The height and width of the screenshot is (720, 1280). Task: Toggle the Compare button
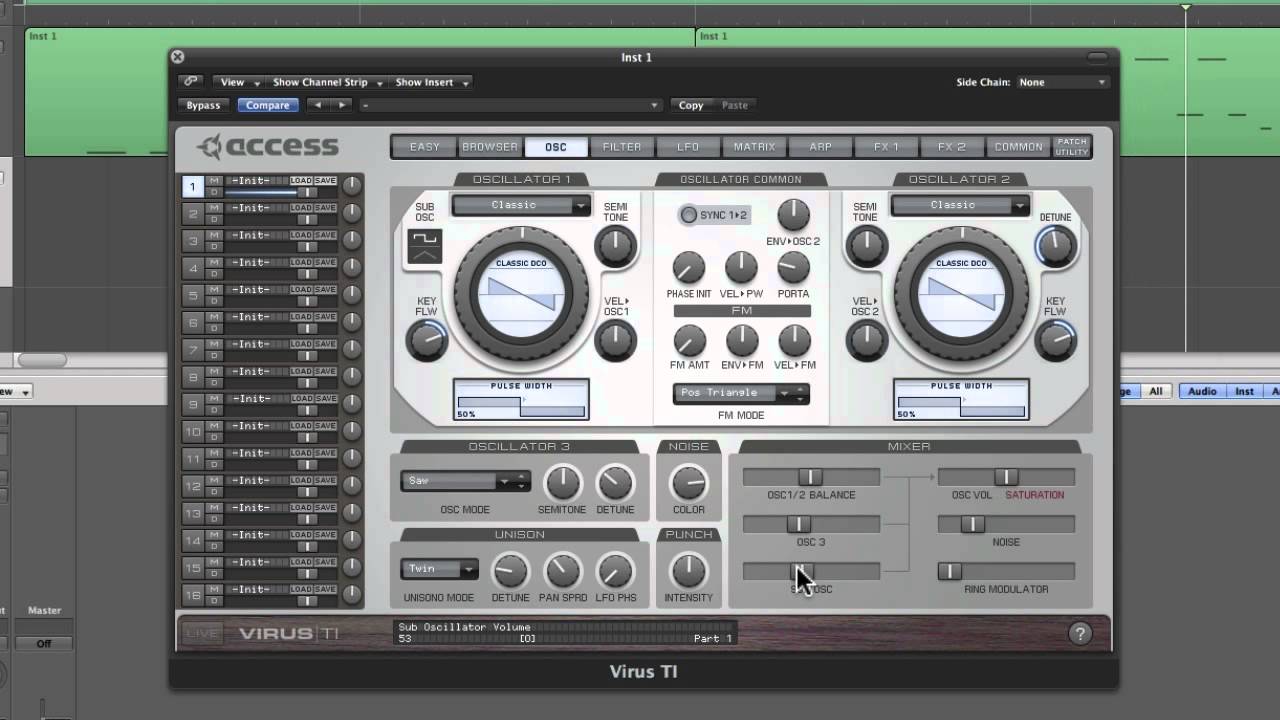(x=268, y=105)
